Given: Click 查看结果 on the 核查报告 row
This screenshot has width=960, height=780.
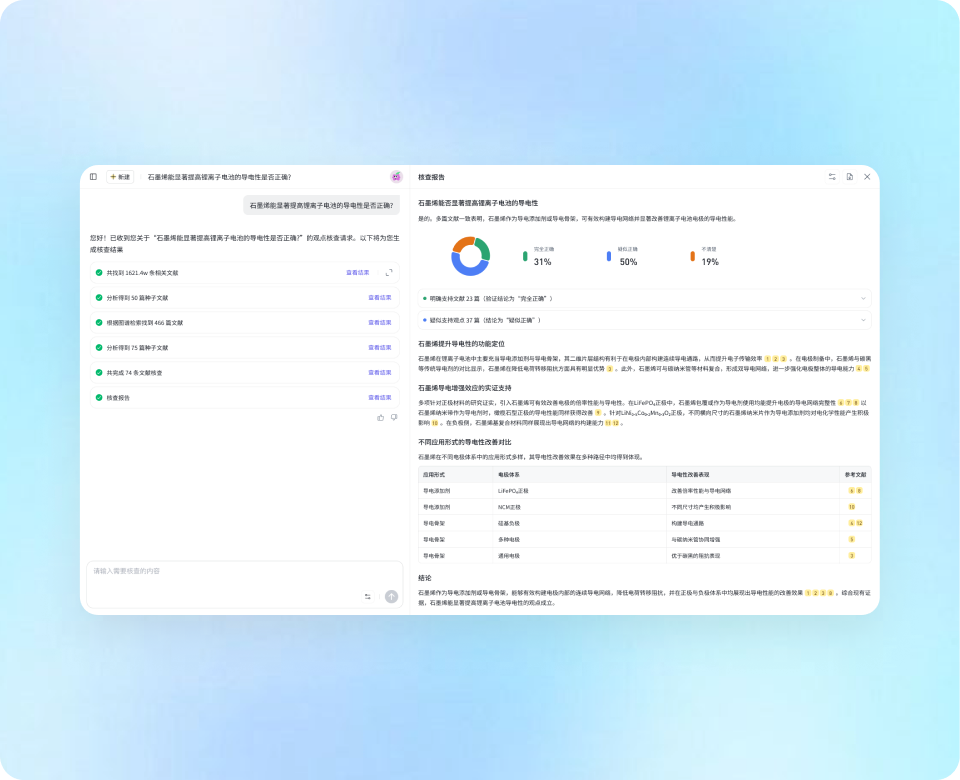Looking at the screenshot, I should (380, 398).
